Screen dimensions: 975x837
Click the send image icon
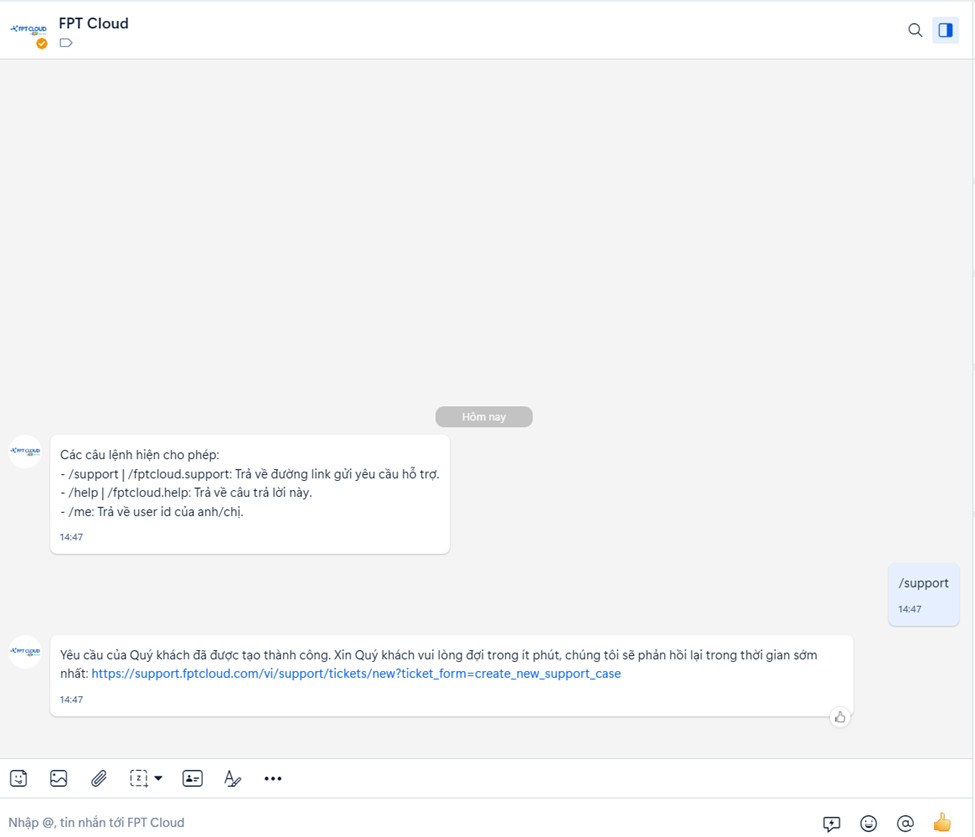pos(59,778)
